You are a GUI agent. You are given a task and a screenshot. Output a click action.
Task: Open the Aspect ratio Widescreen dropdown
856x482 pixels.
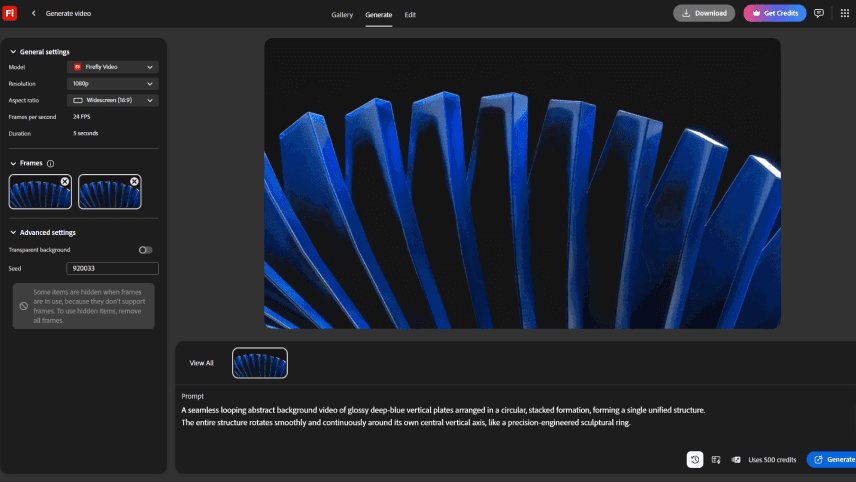pyautogui.click(x=112, y=100)
